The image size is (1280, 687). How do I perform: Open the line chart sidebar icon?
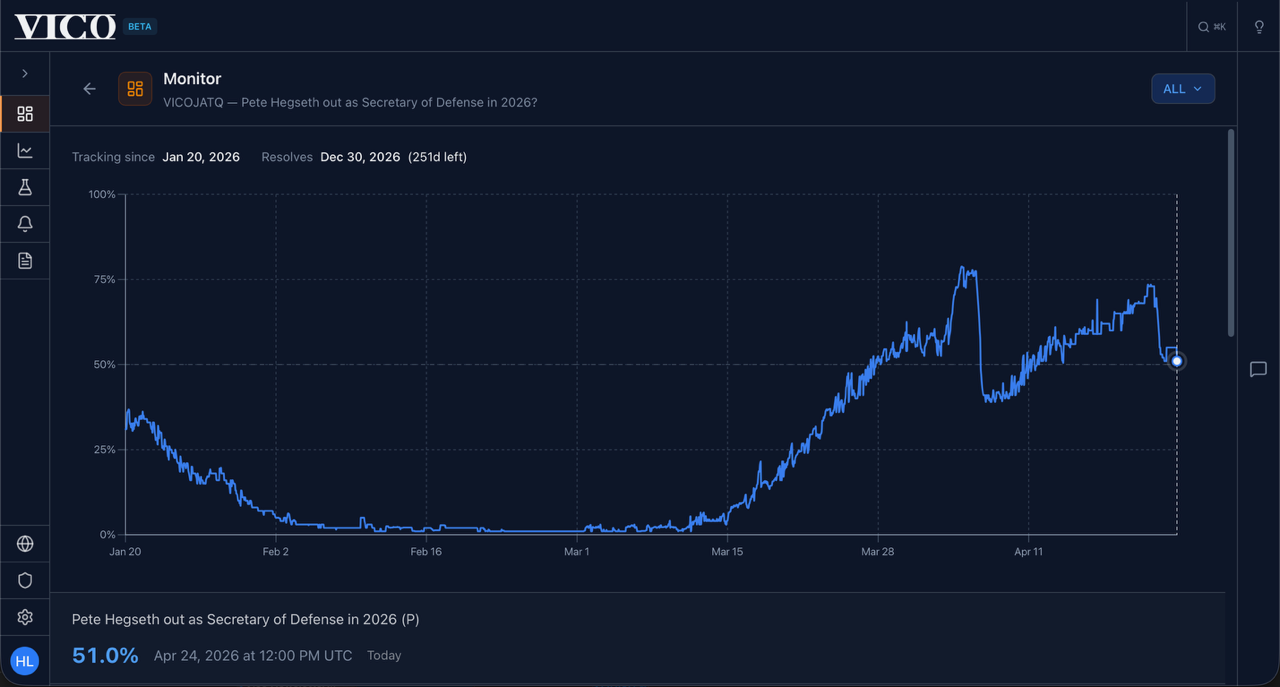25,151
